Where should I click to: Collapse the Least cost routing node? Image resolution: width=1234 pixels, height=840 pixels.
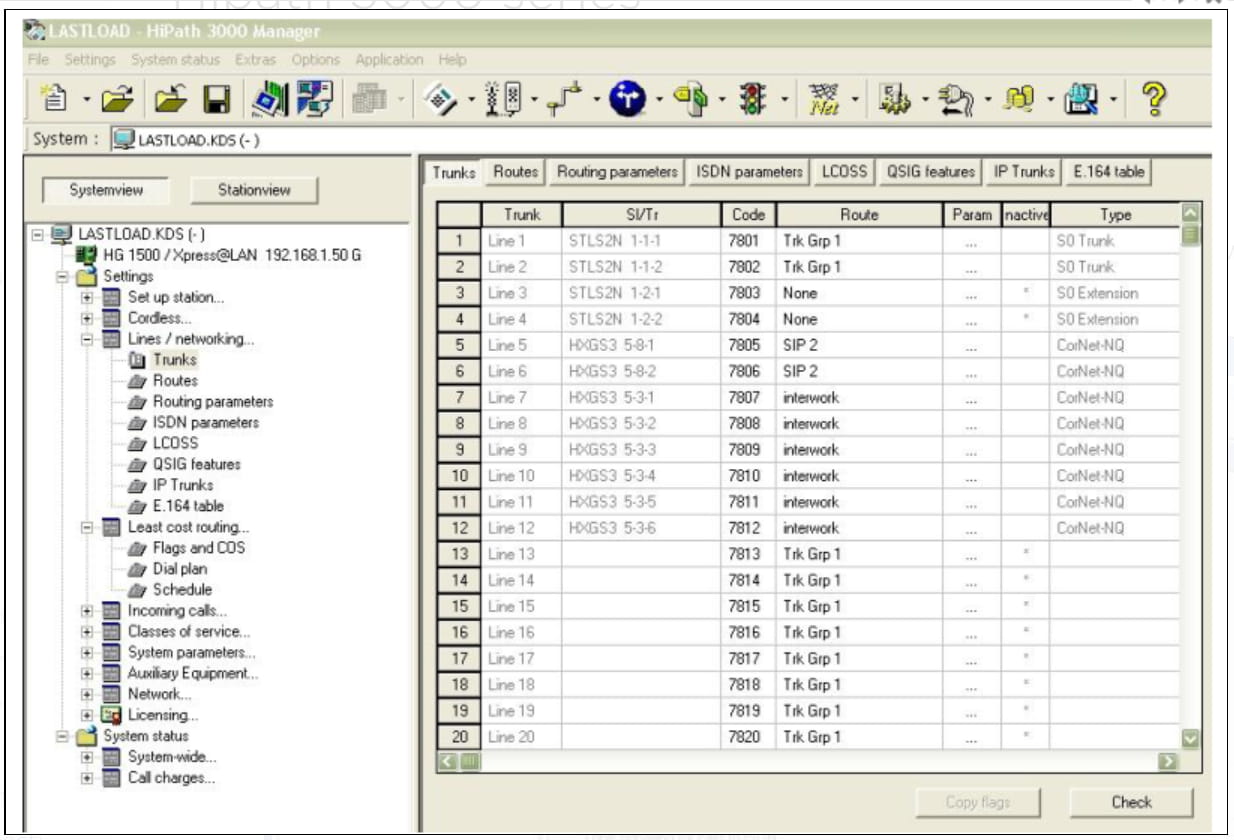click(x=87, y=527)
